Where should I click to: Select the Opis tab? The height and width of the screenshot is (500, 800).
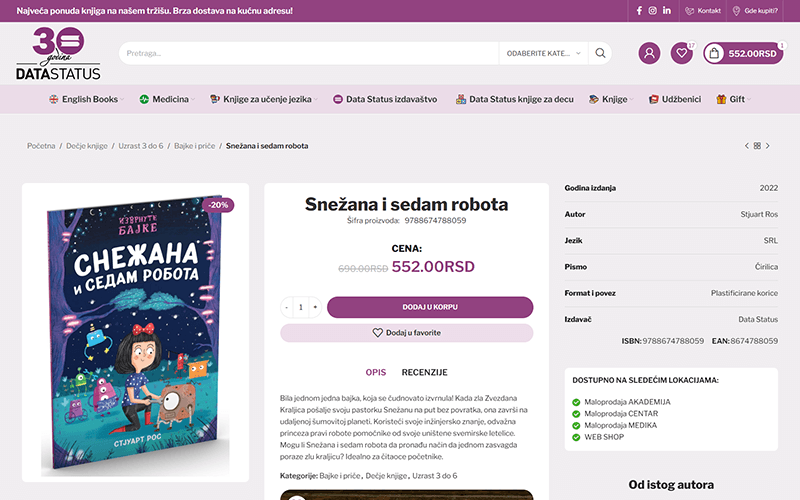(x=376, y=372)
